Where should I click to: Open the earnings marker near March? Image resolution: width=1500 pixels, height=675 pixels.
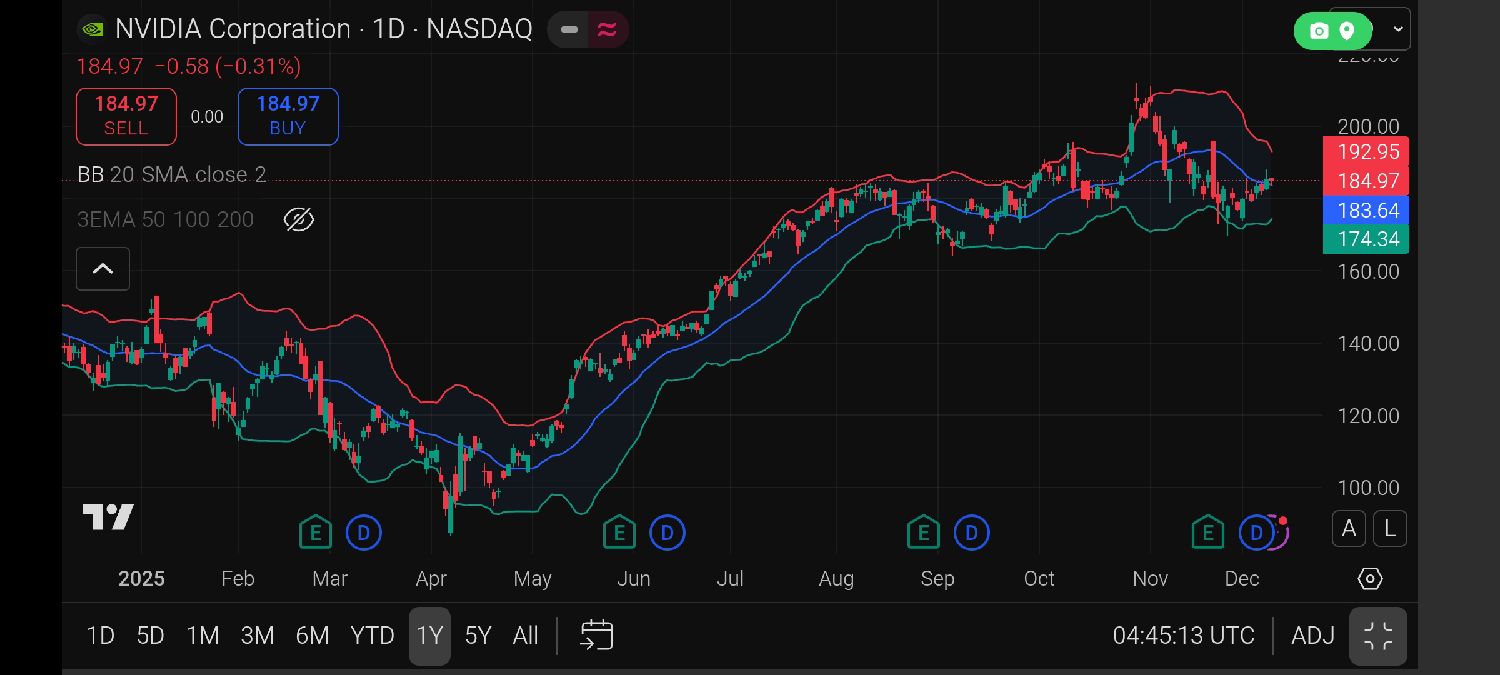315,533
